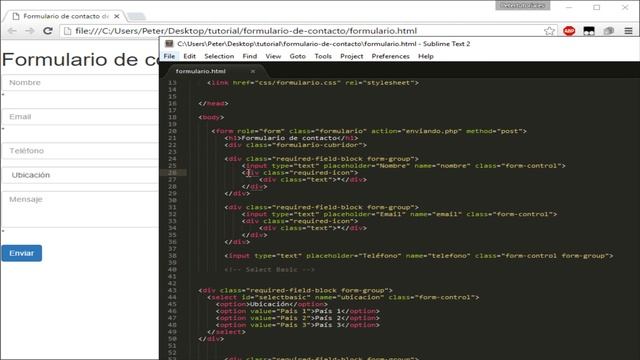Click the gray extension icon in Chrome toolbar
Image resolution: width=640 pixels, height=360 pixels.
(x=609, y=31)
